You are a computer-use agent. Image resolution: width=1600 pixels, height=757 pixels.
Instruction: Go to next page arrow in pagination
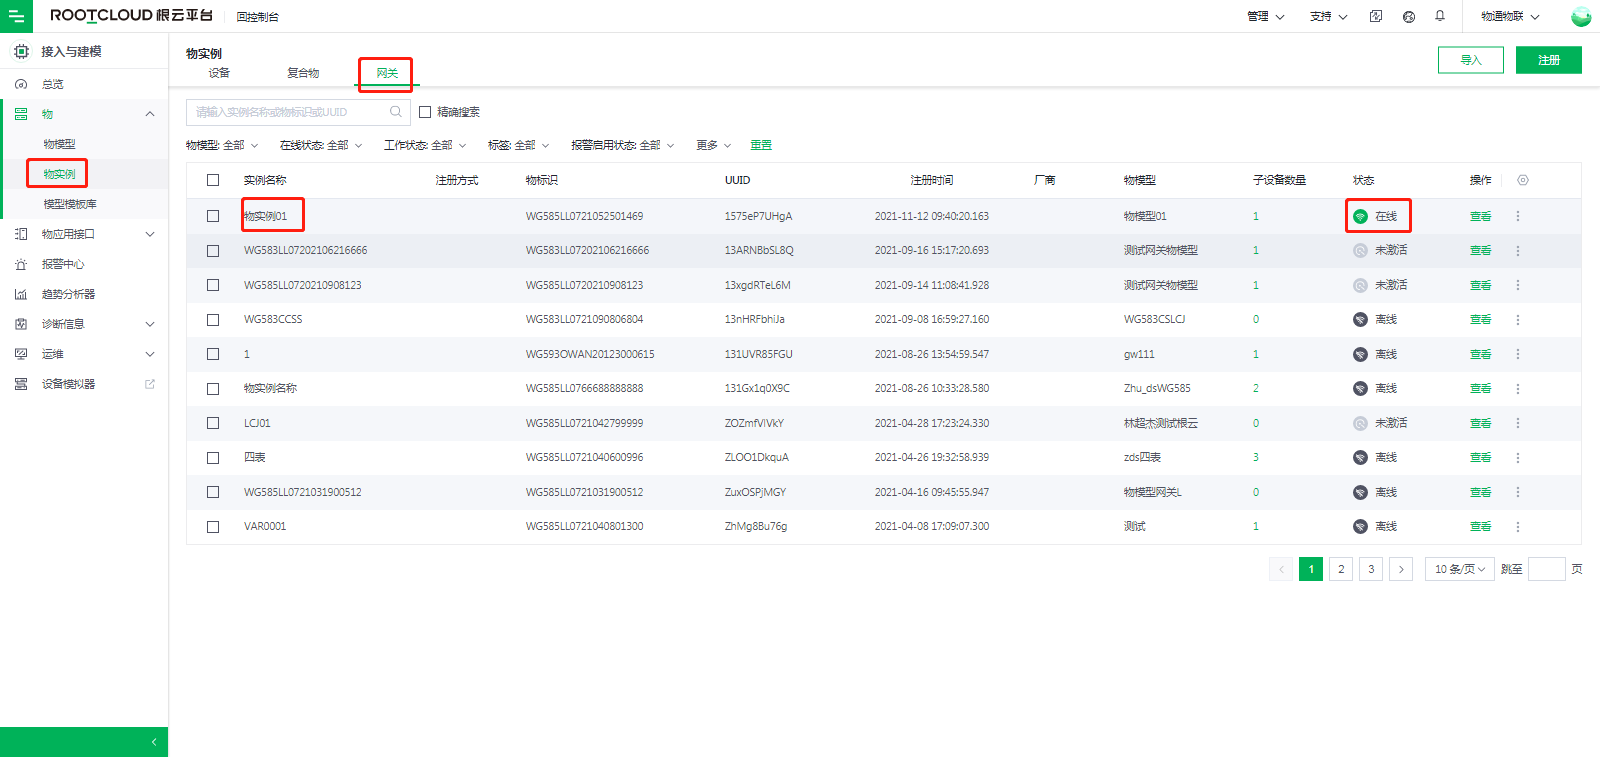coord(1401,569)
